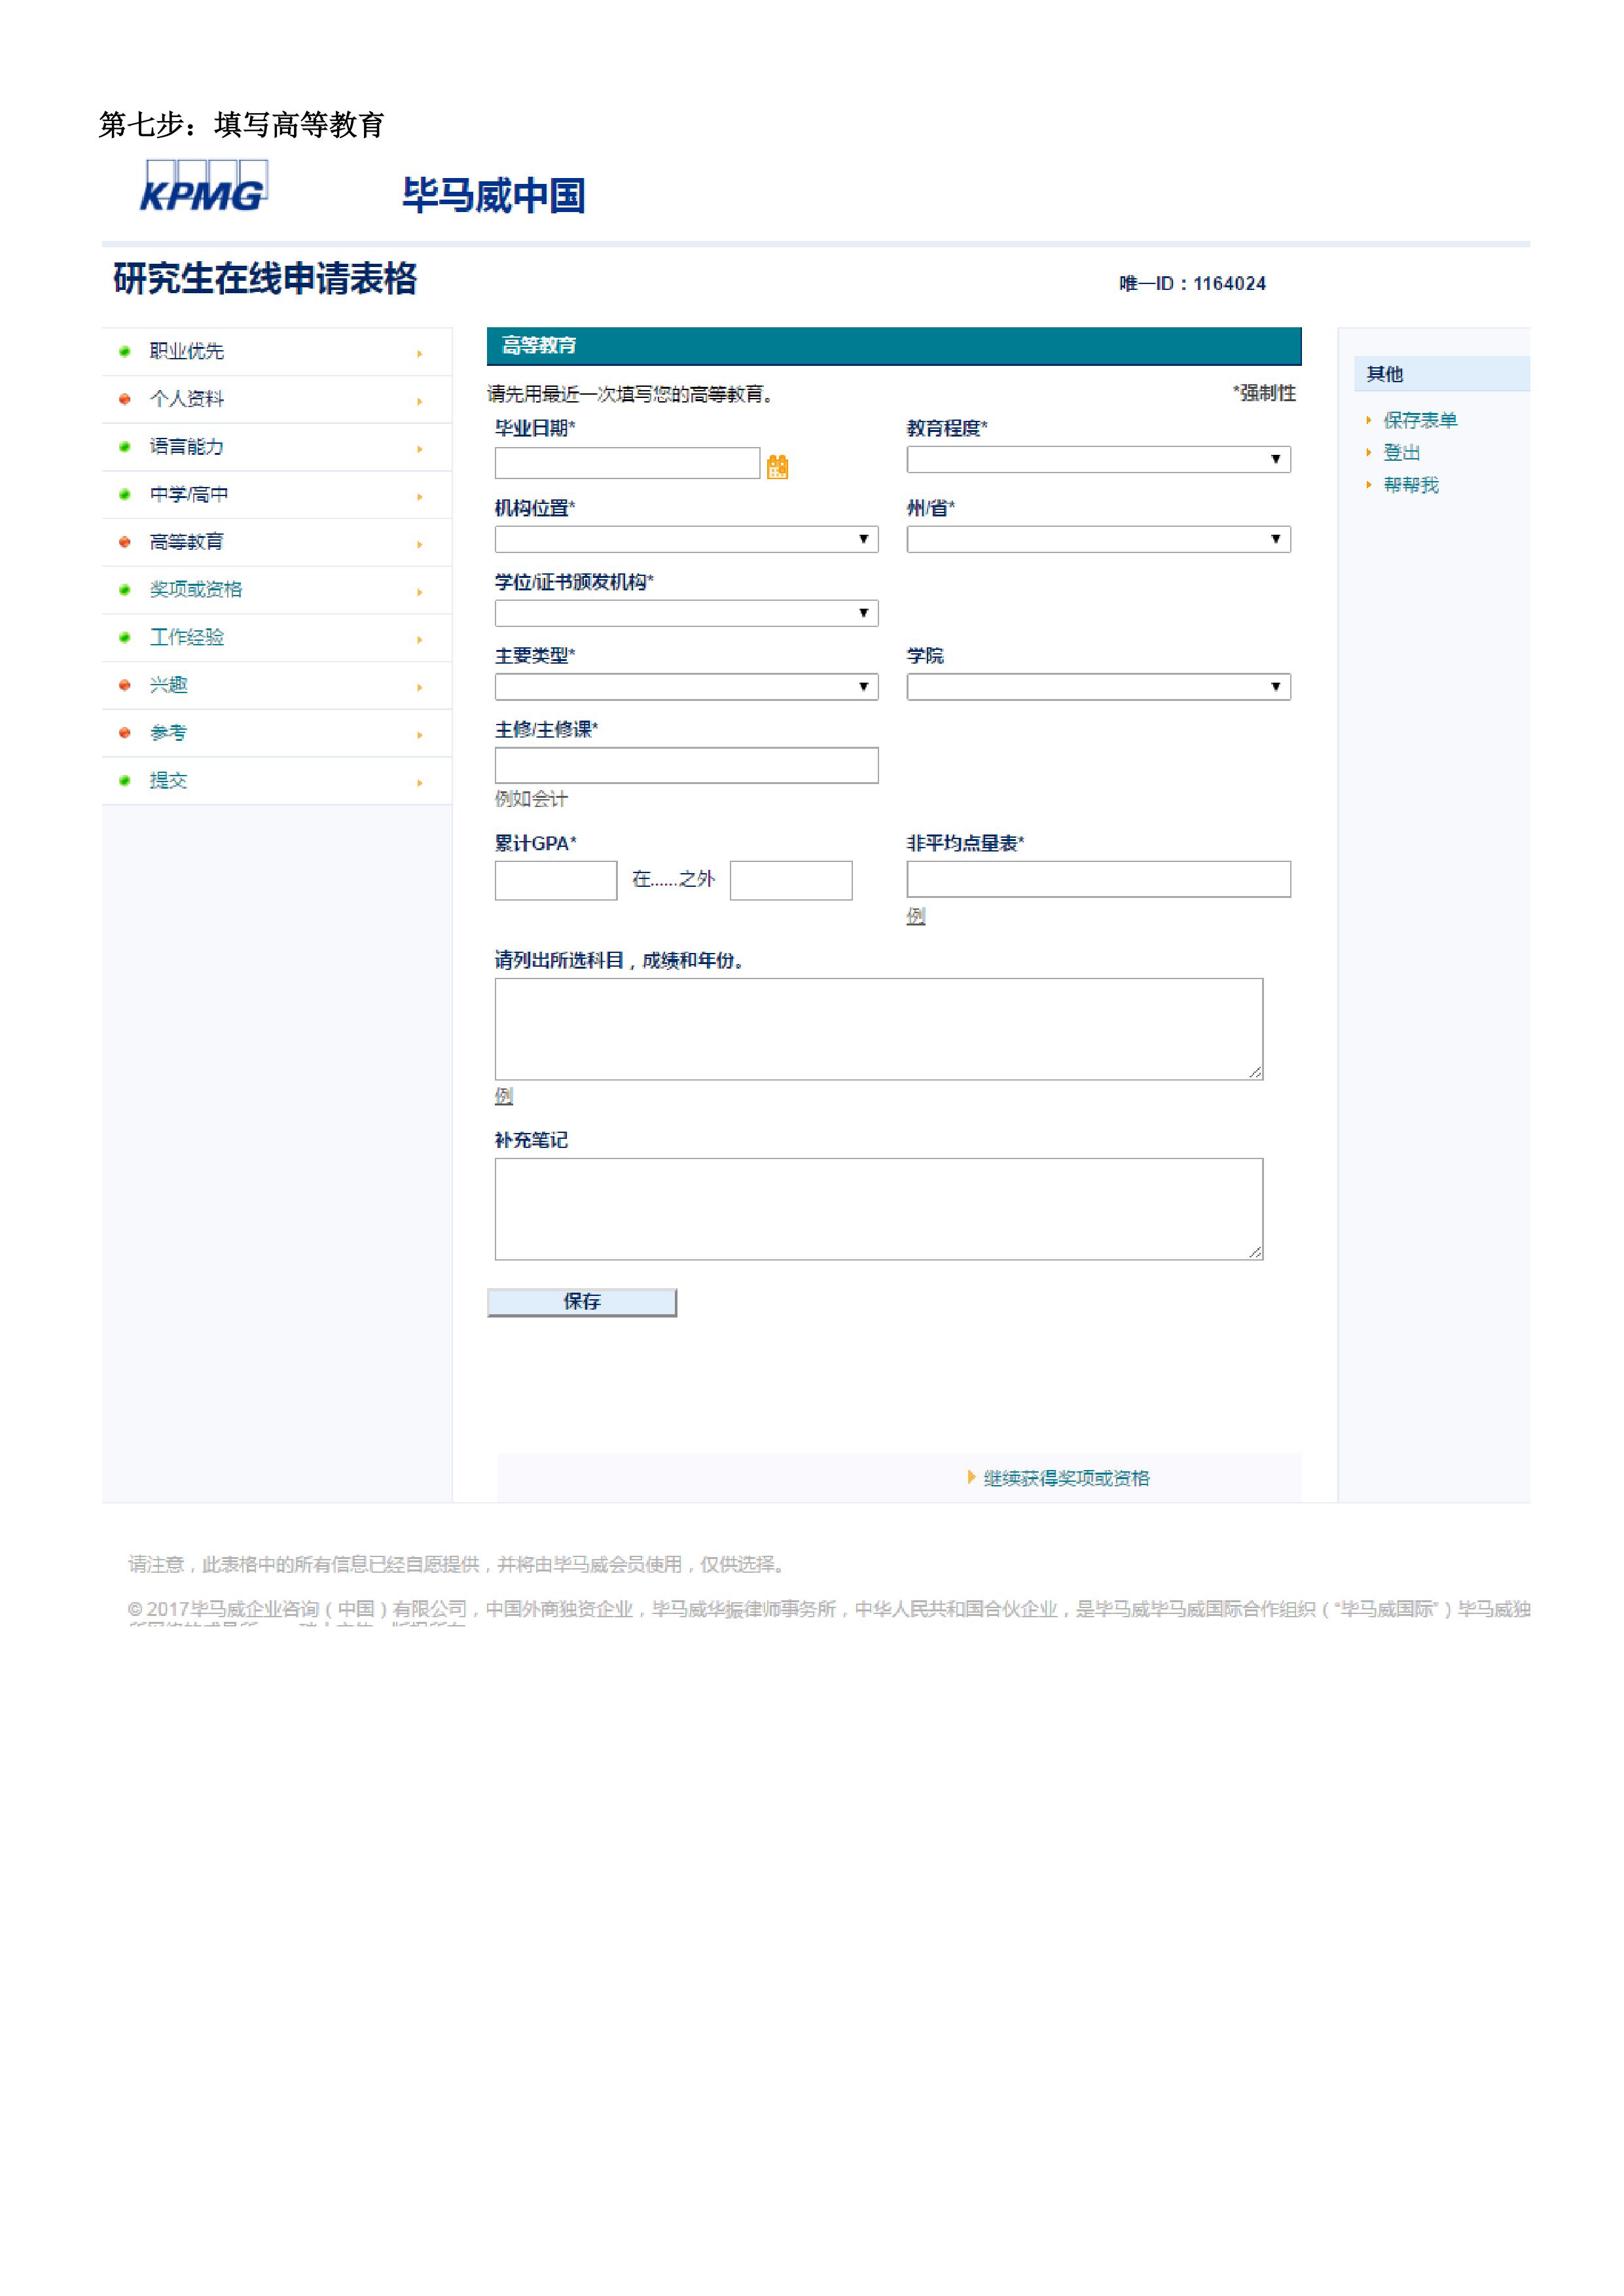Select the 学院 dropdown
The image size is (1624, 2296).
[x=1098, y=687]
